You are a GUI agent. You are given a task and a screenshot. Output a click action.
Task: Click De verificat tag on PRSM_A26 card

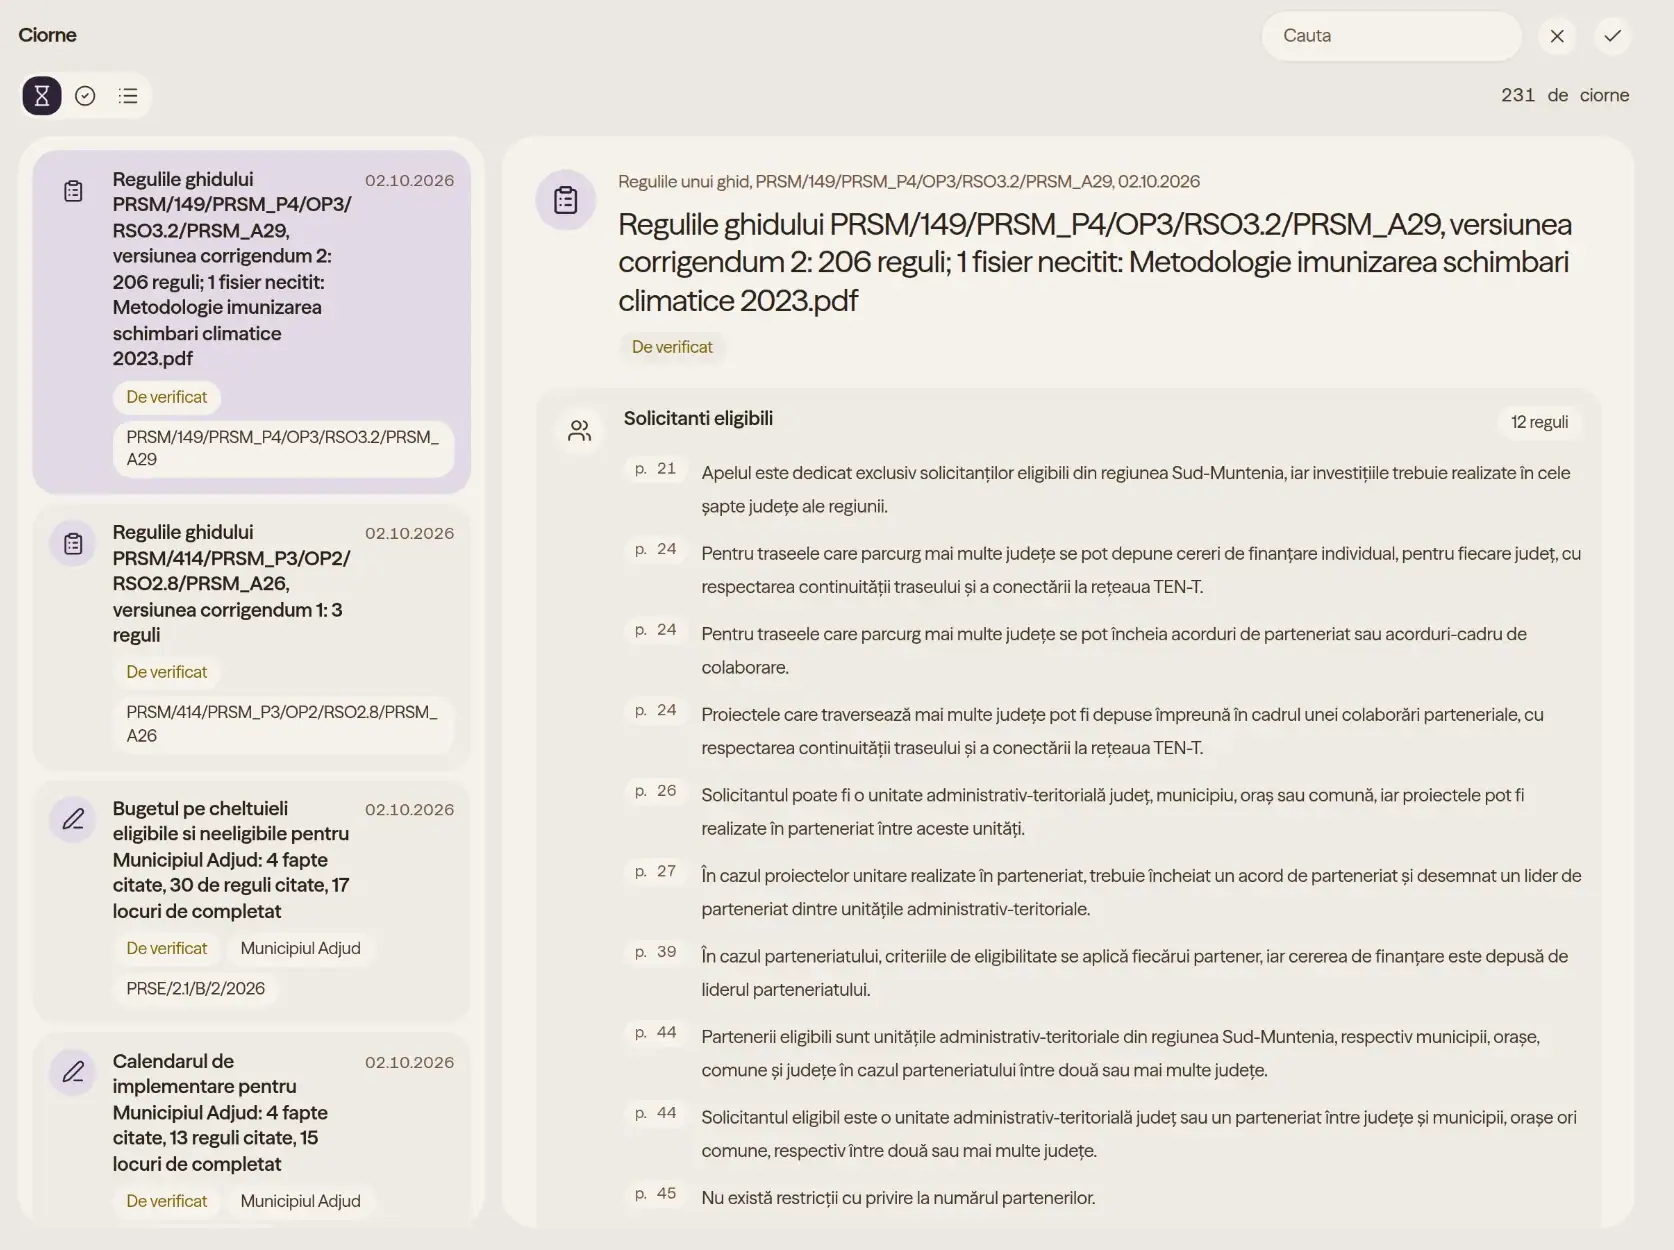click(166, 672)
